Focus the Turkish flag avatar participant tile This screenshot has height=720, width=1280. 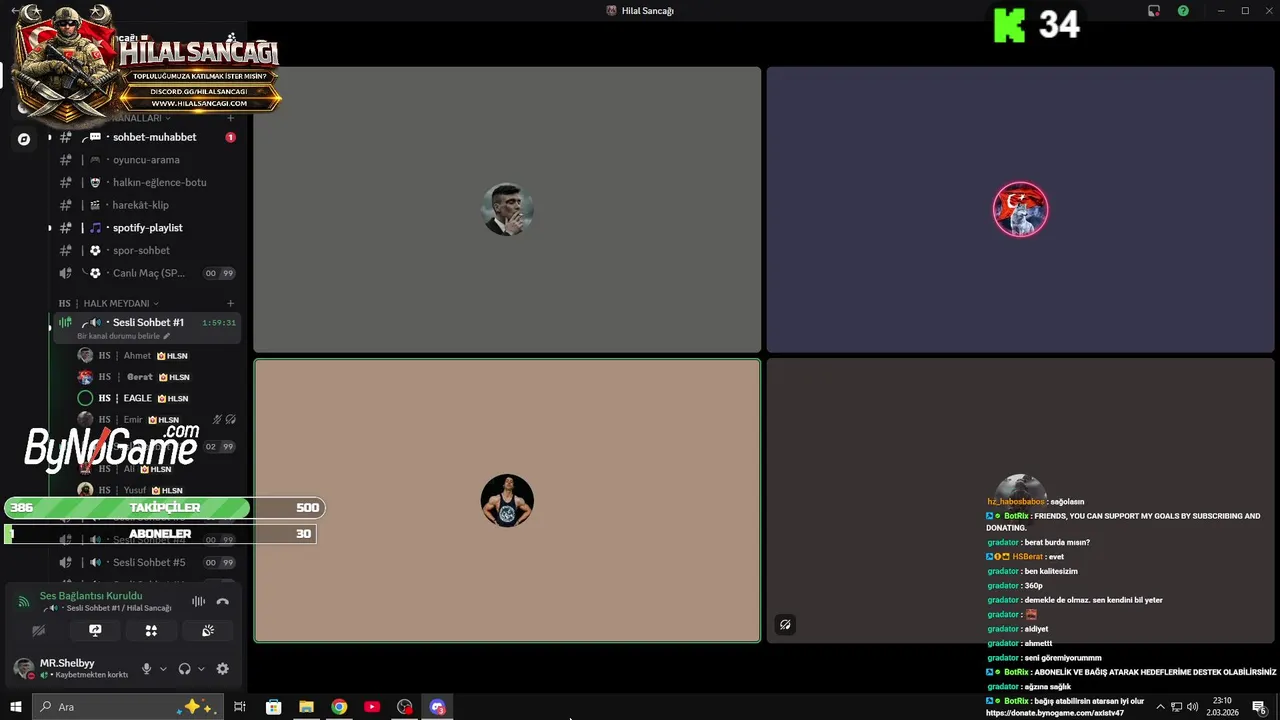[1020, 210]
